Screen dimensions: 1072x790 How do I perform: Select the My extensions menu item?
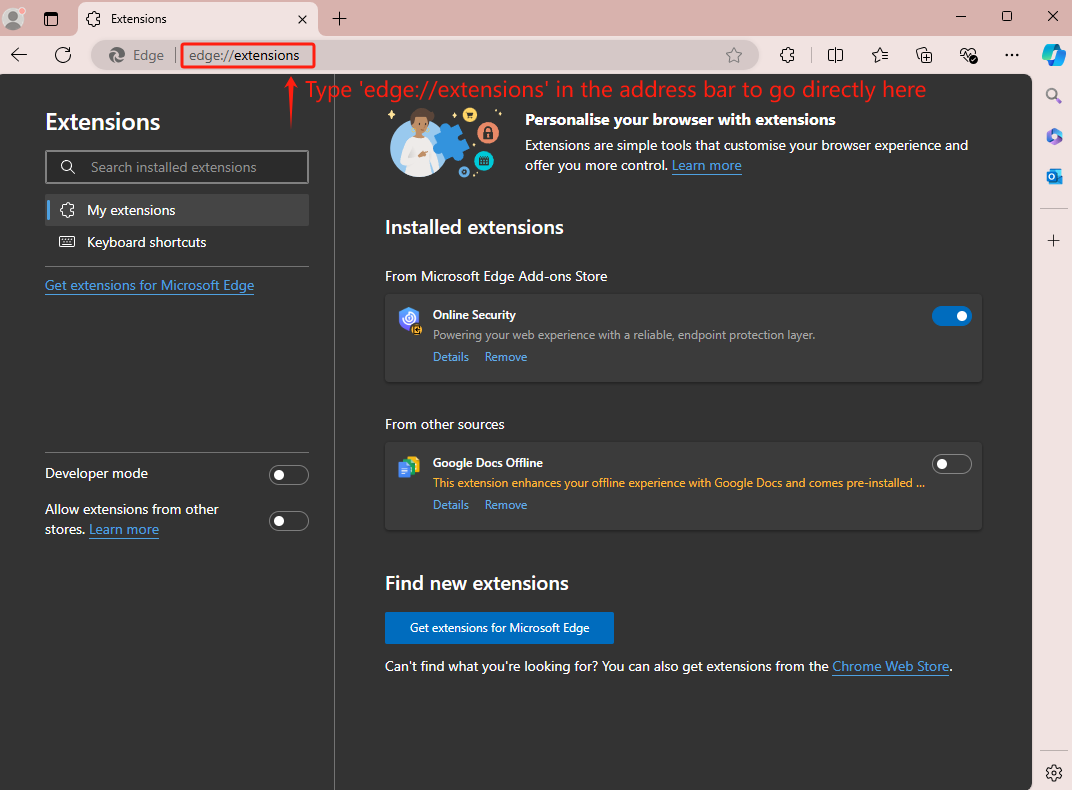131,210
